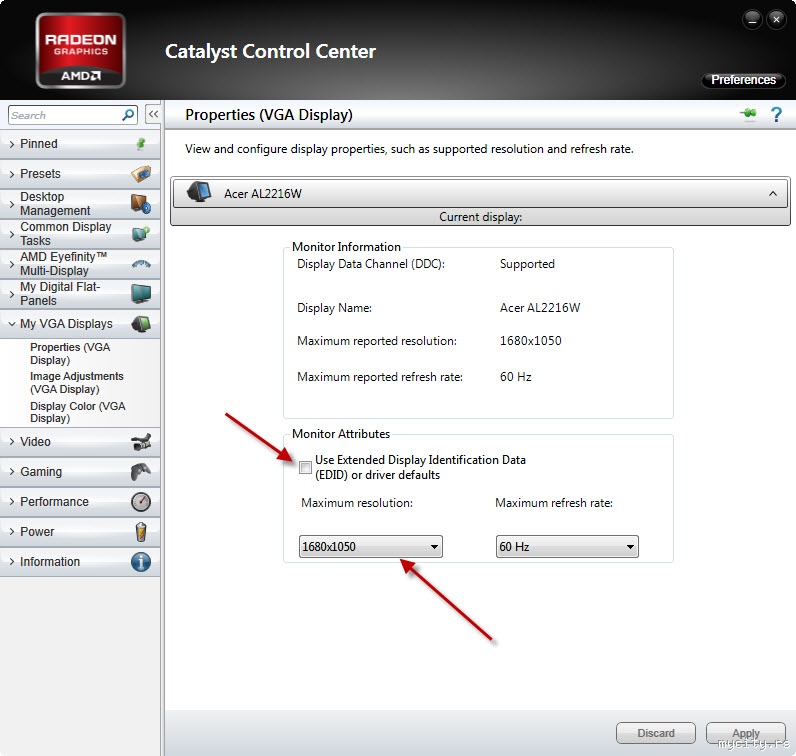796x756 pixels.
Task: Collapse the Acer AL2216W display selector chevron
Action: (x=773, y=193)
